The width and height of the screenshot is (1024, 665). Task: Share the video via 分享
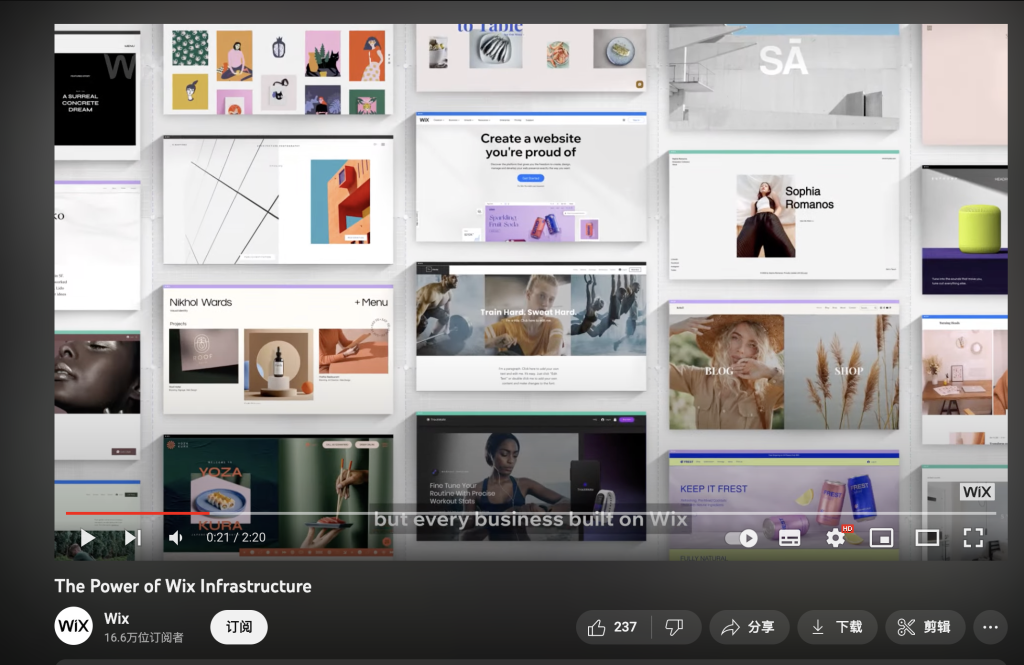click(x=749, y=627)
